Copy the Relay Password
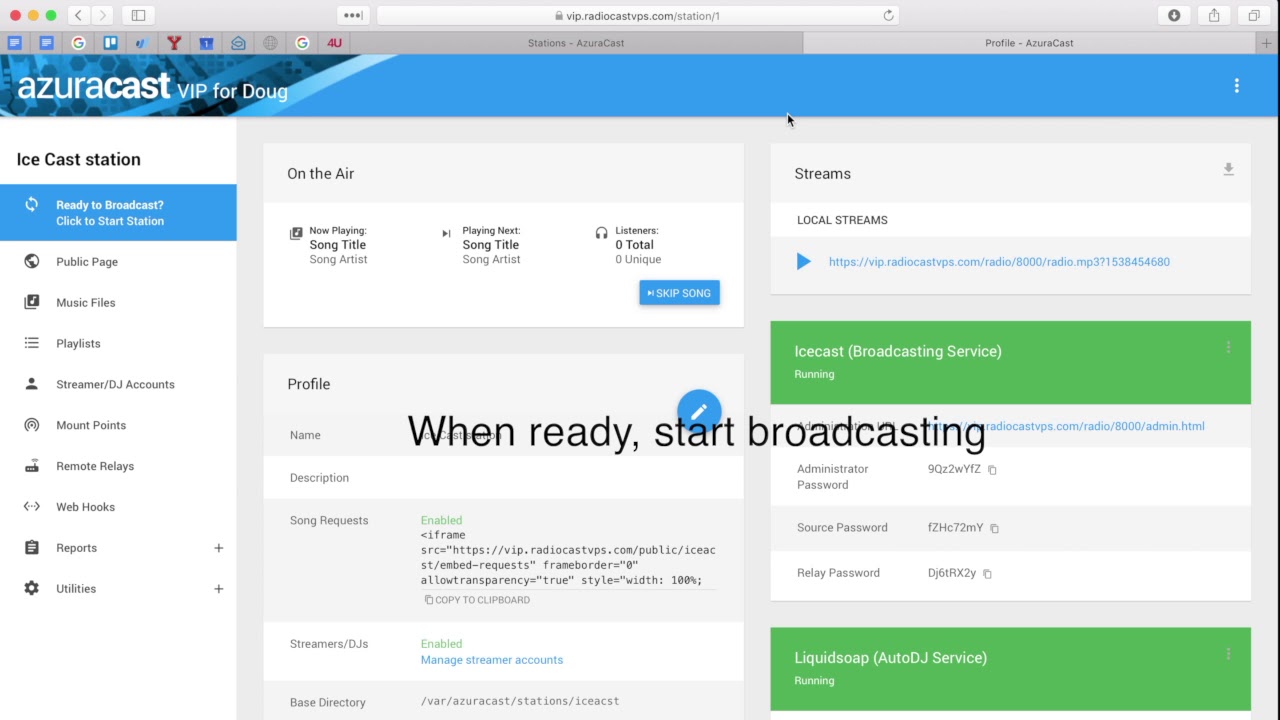 (x=987, y=574)
